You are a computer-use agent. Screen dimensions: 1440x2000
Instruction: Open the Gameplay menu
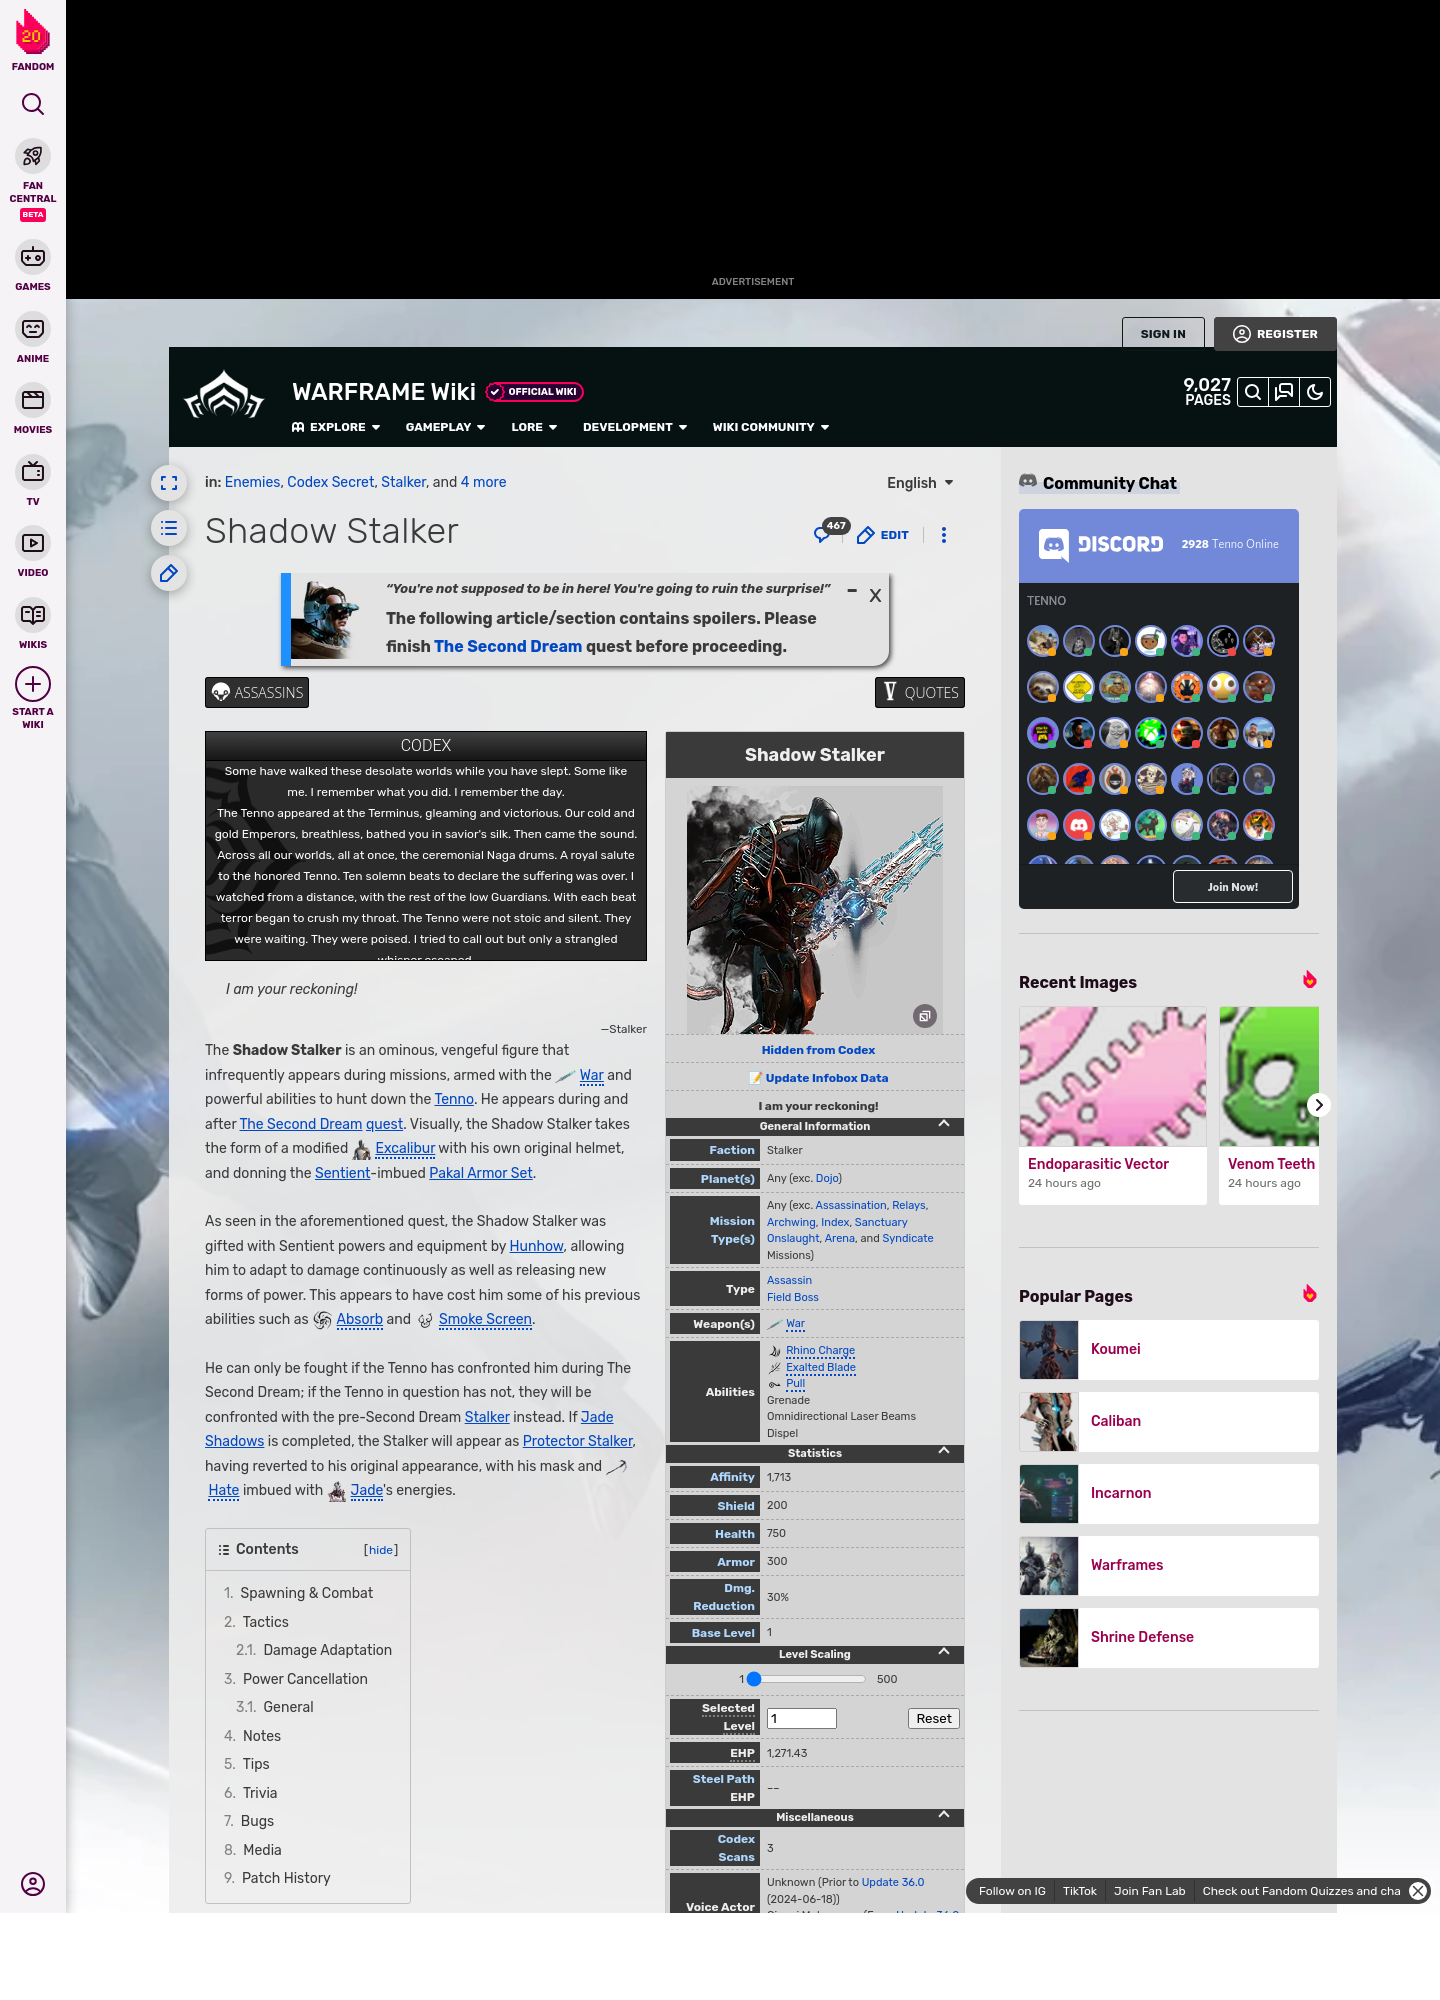pos(445,427)
